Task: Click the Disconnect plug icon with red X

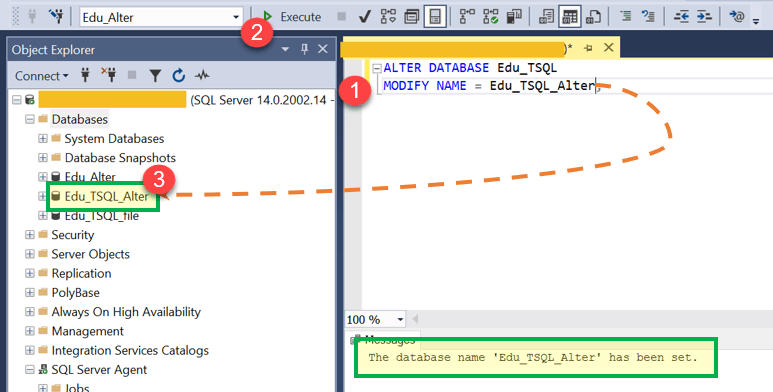Action: 108,75
